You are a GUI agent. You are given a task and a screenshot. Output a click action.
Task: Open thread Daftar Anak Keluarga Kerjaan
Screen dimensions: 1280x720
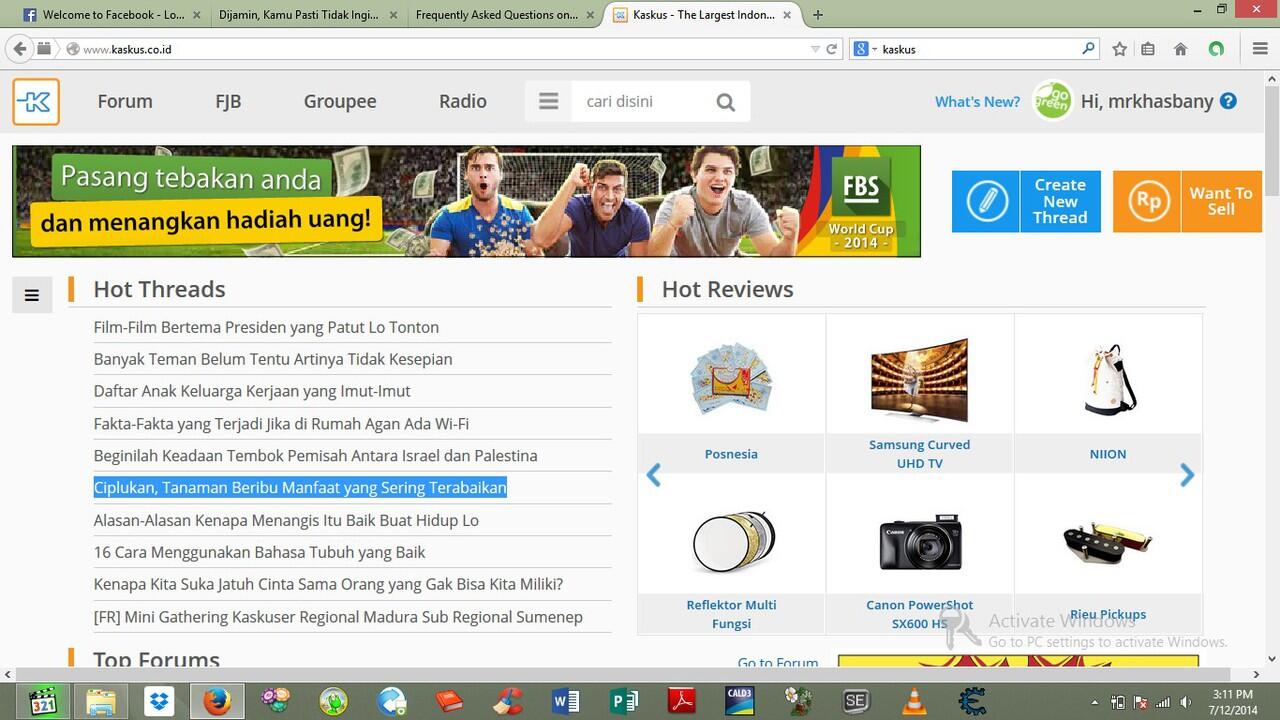[x=252, y=391]
